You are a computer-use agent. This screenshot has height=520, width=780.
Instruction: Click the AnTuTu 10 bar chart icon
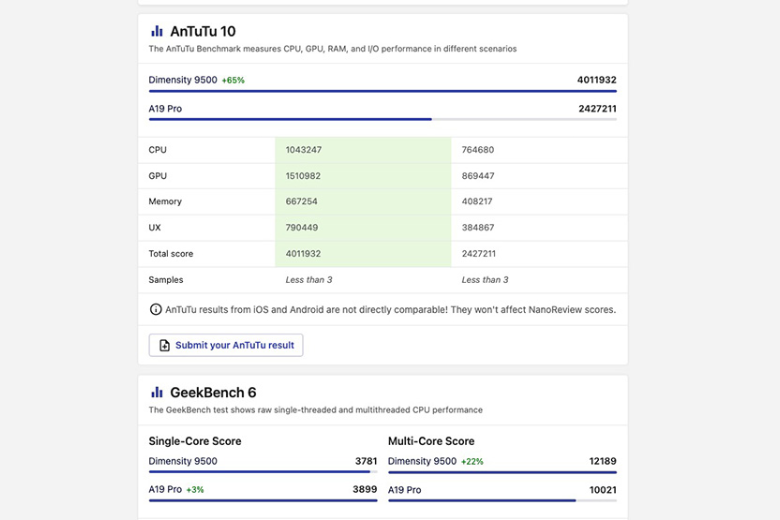click(157, 31)
